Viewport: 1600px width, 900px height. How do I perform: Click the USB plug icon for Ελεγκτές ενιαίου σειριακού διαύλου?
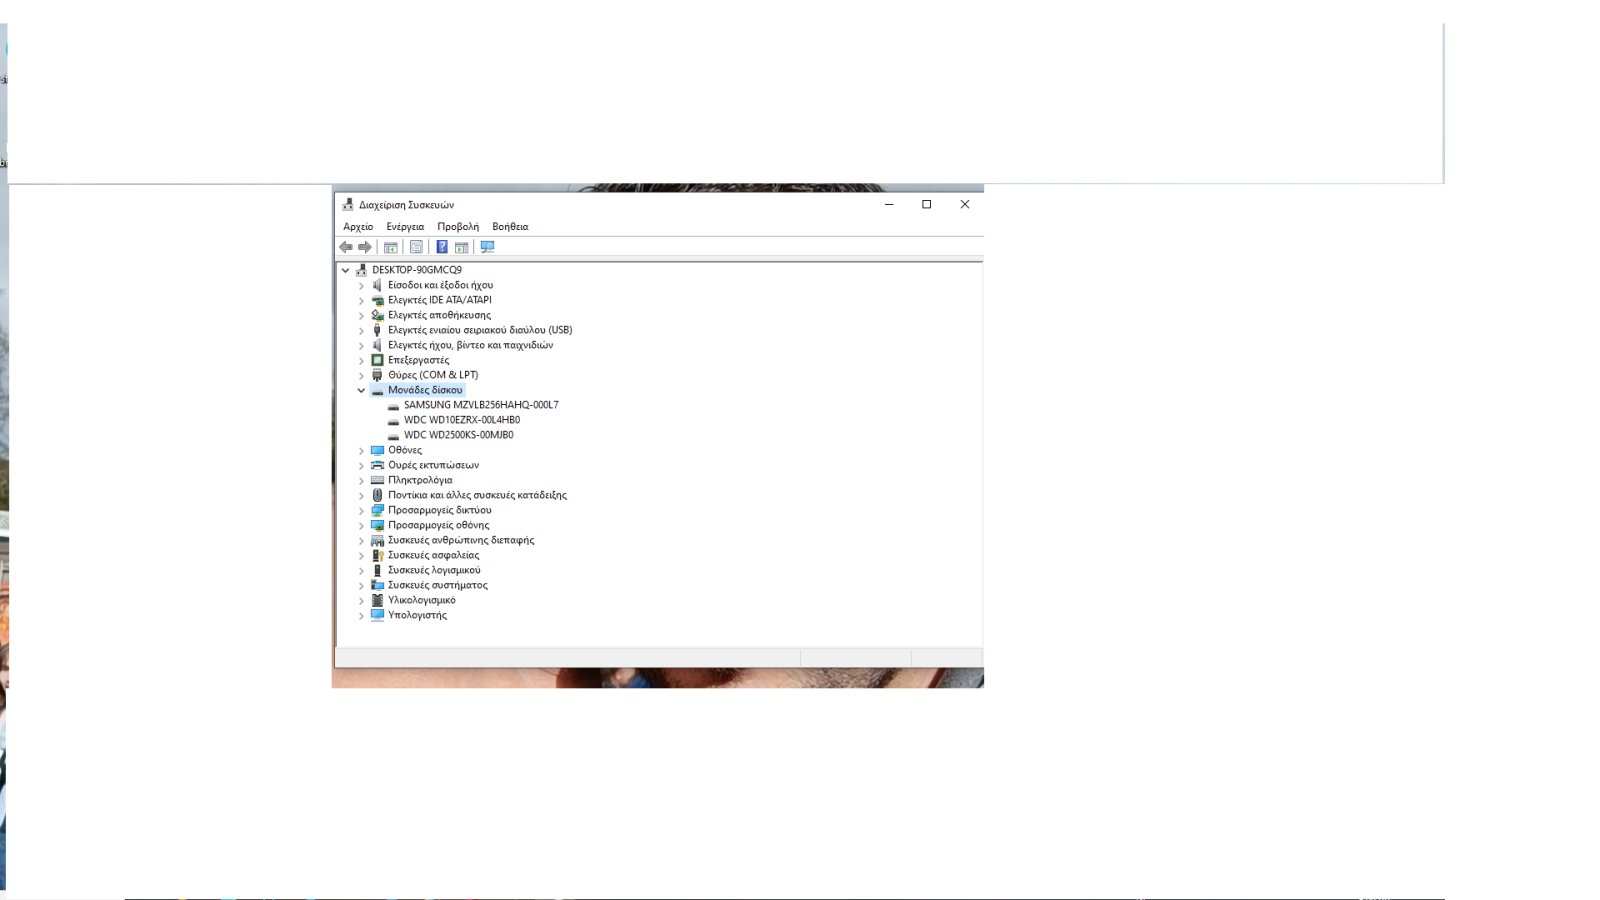[x=377, y=330]
